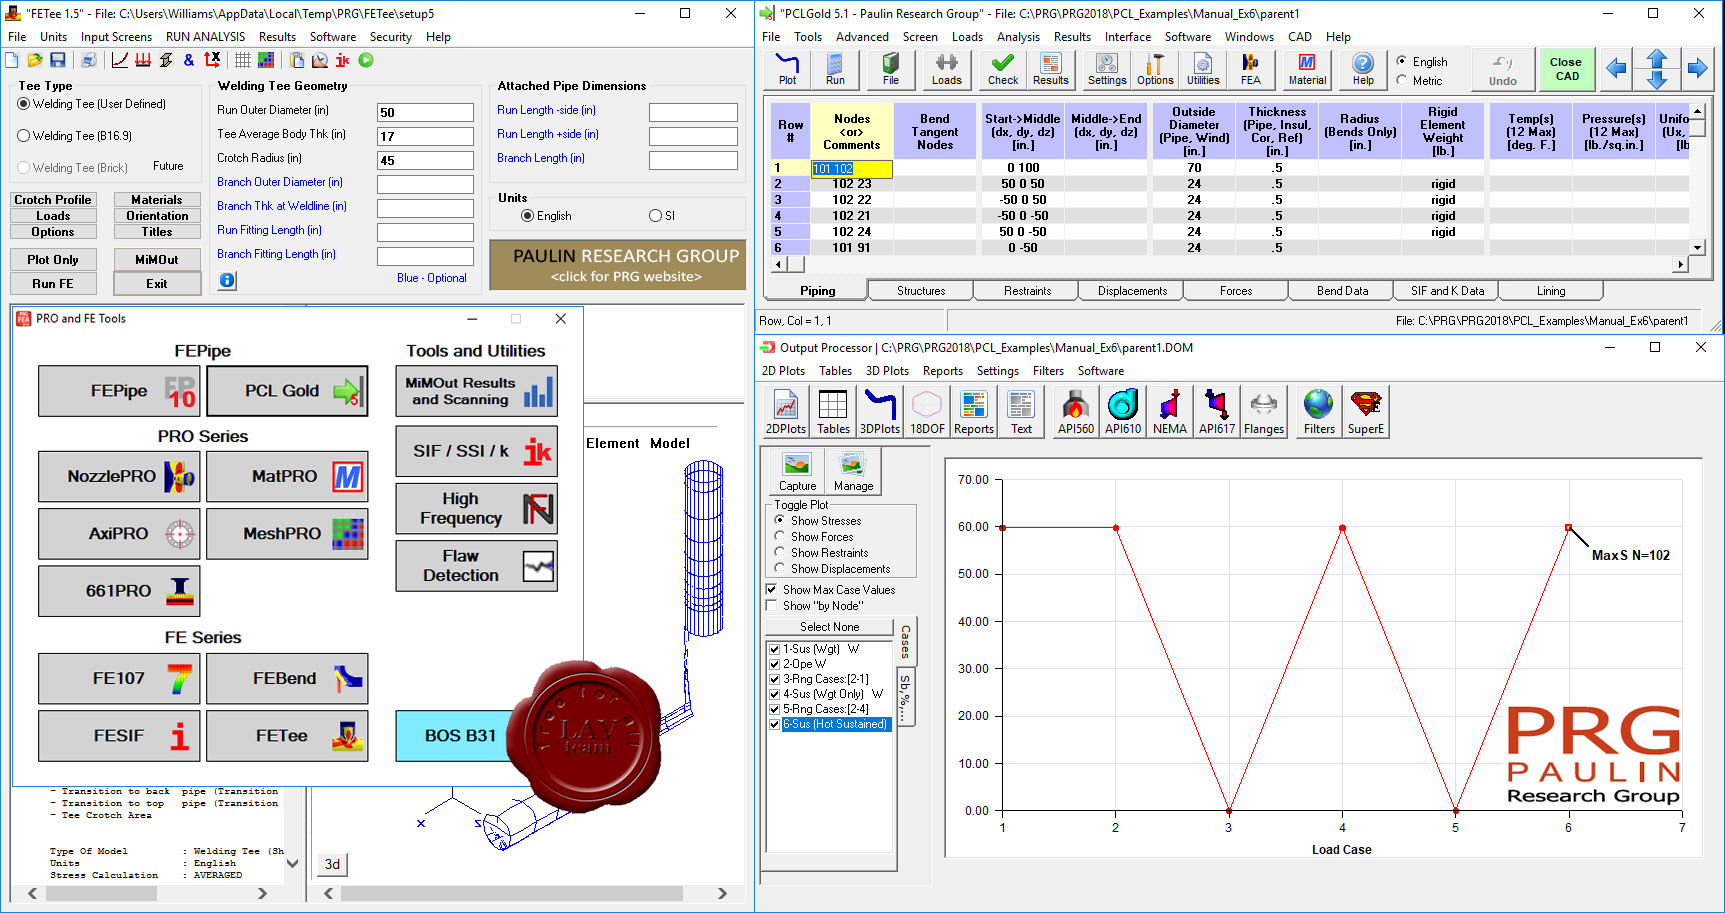The width and height of the screenshot is (1725, 913).
Task: Select the 4-Sus (Wgt Only) W case row
Action: pos(829,694)
